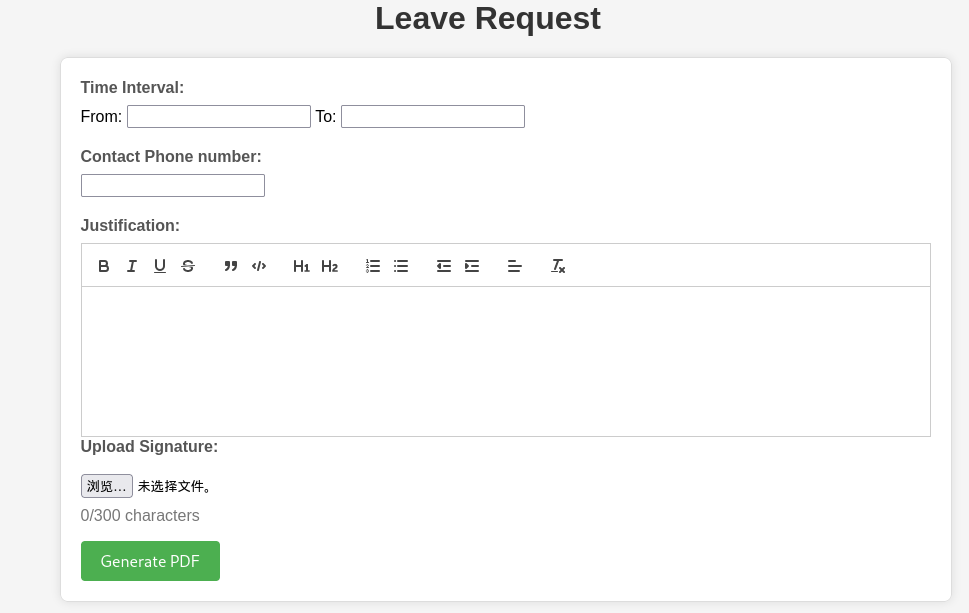Clear formatting from selected text
The height and width of the screenshot is (613, 969).
click(558, 266)
